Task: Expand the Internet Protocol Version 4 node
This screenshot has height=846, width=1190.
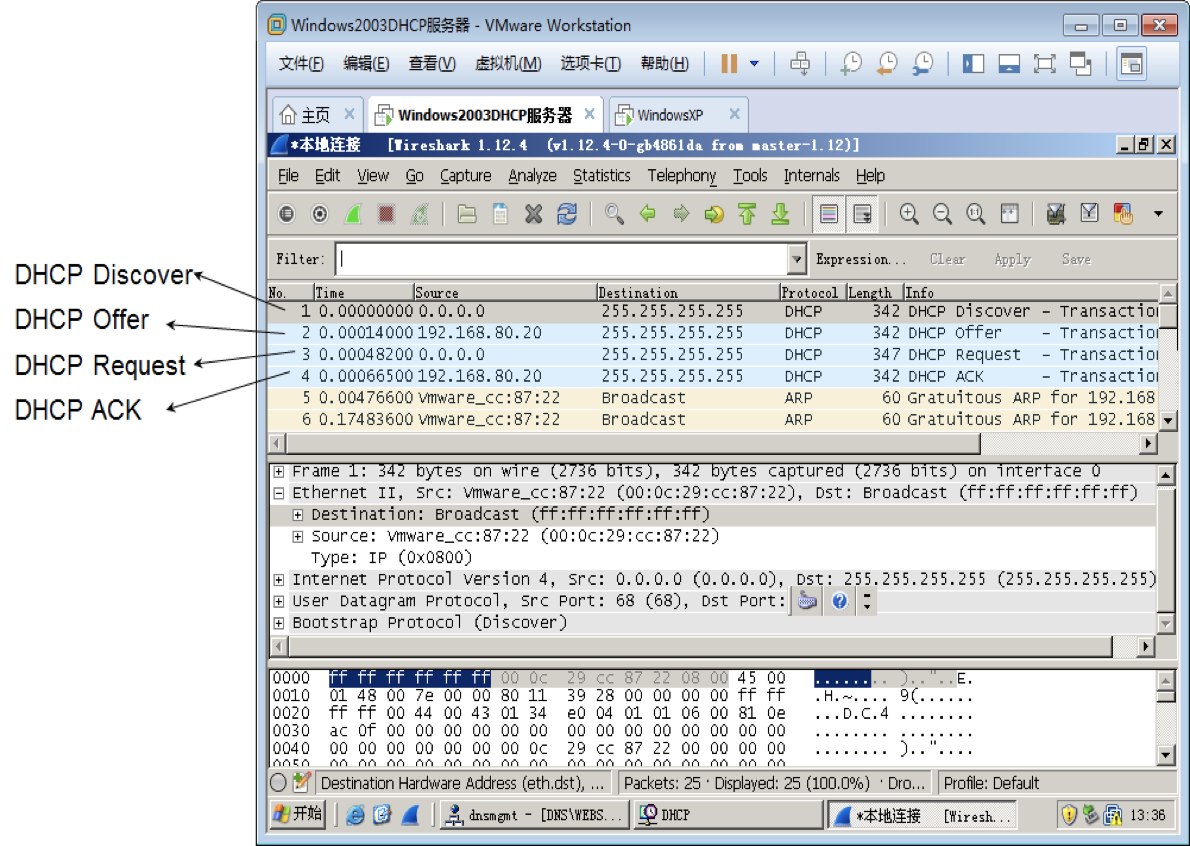Action: click(279, 580)
